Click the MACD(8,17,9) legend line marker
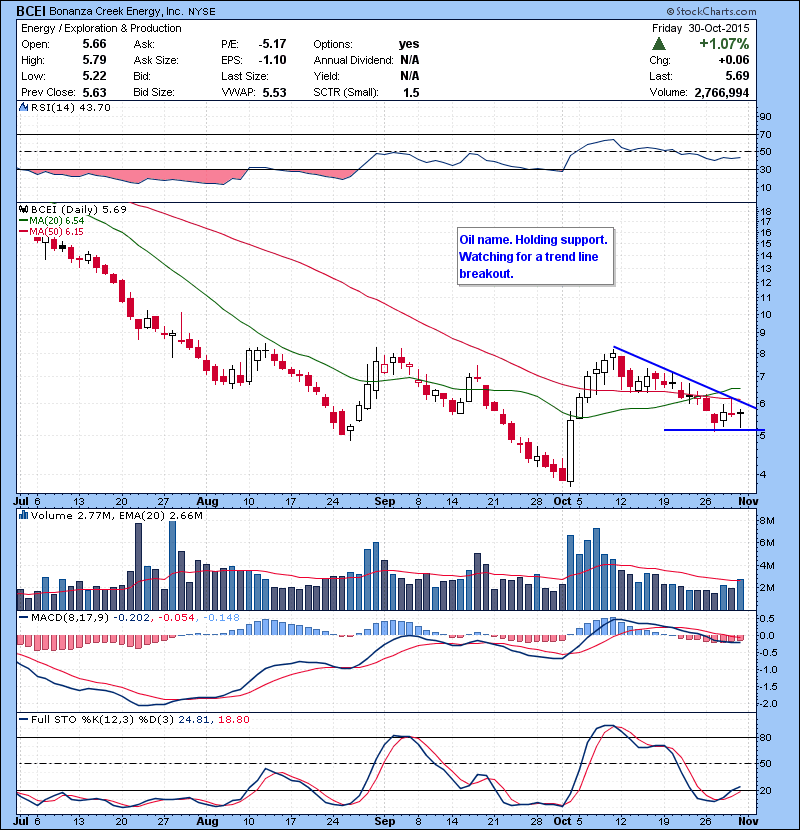The height and width of the screenshot is (830, 800). [x=23, y=617]
